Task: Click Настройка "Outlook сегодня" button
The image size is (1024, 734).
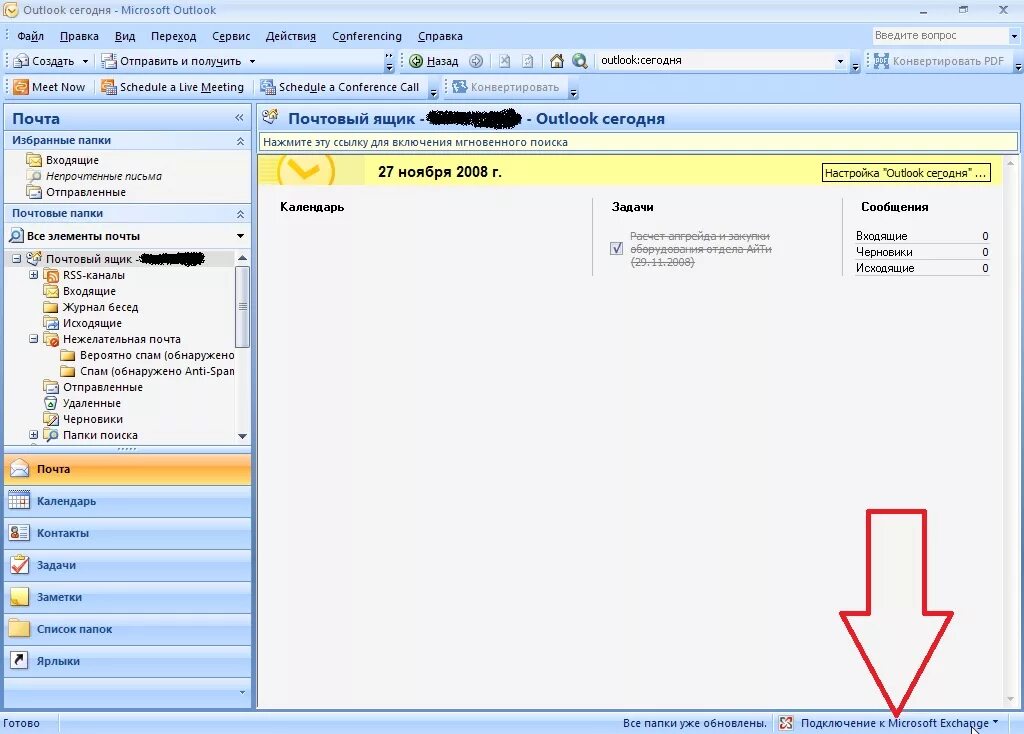Action: point(906,173)
